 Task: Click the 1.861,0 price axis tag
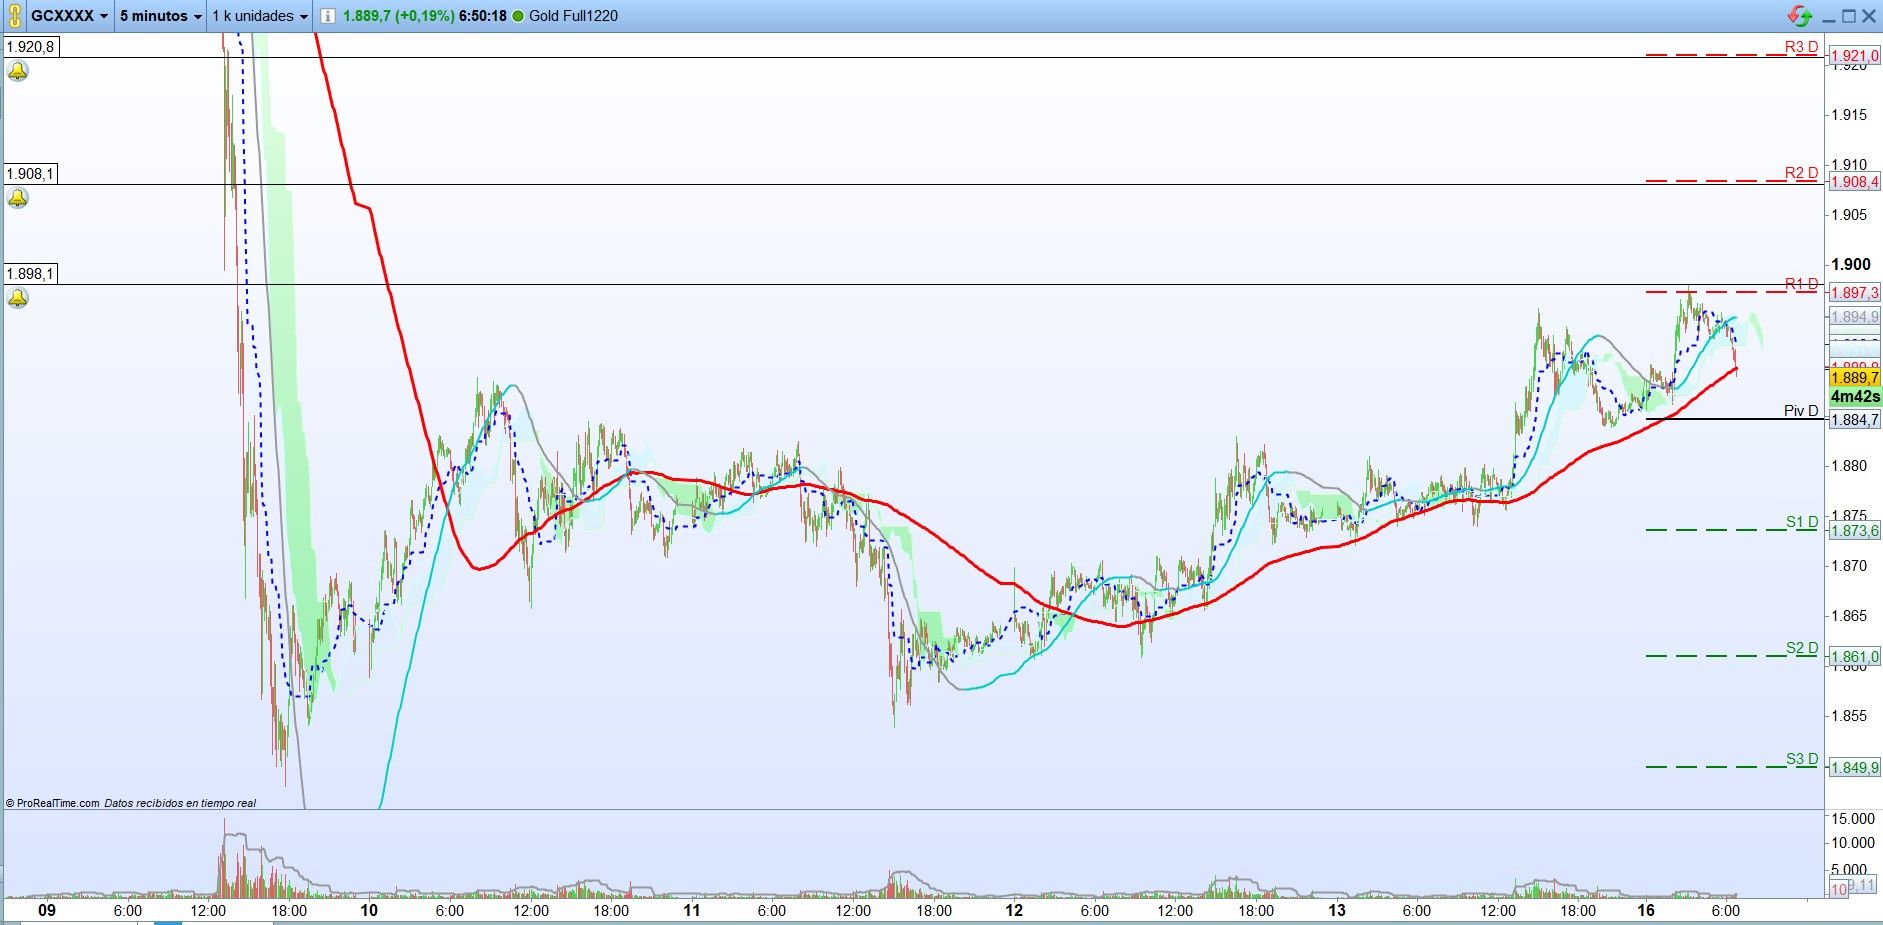[1854, 657]
